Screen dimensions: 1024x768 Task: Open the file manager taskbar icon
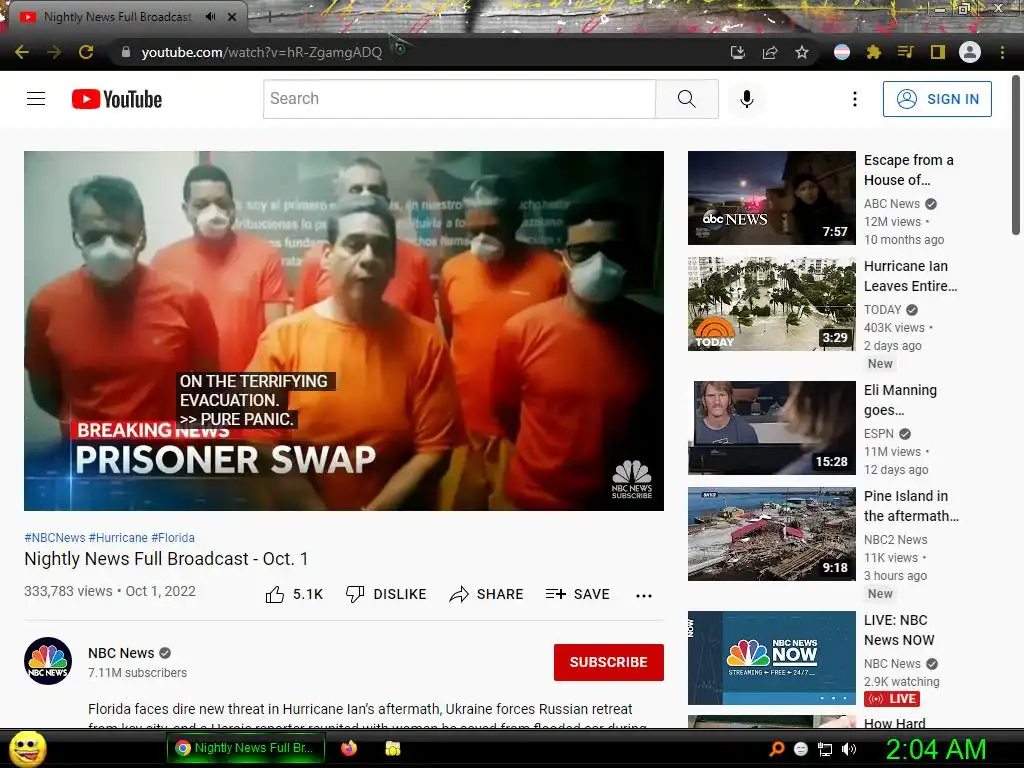(x=392, y=748)
